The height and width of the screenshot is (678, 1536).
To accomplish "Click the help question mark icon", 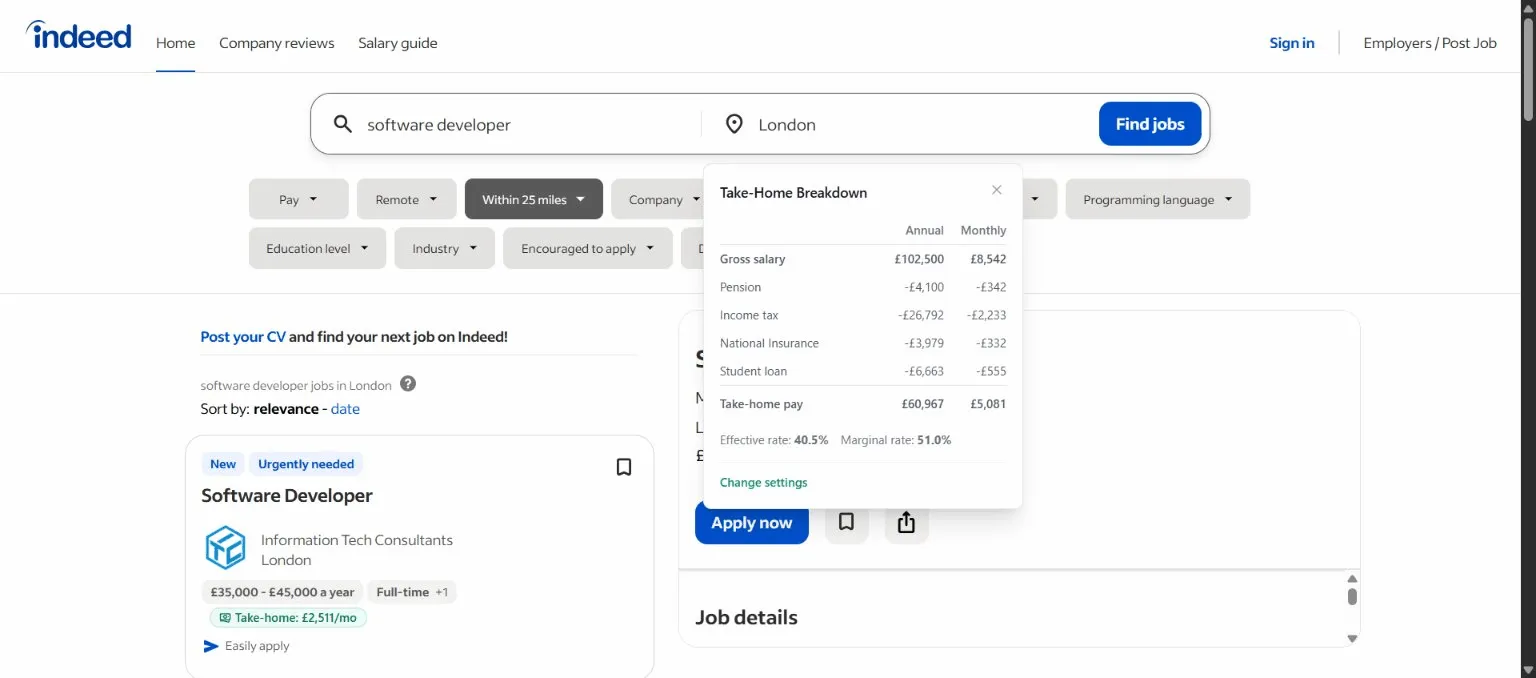I will 408,384.
